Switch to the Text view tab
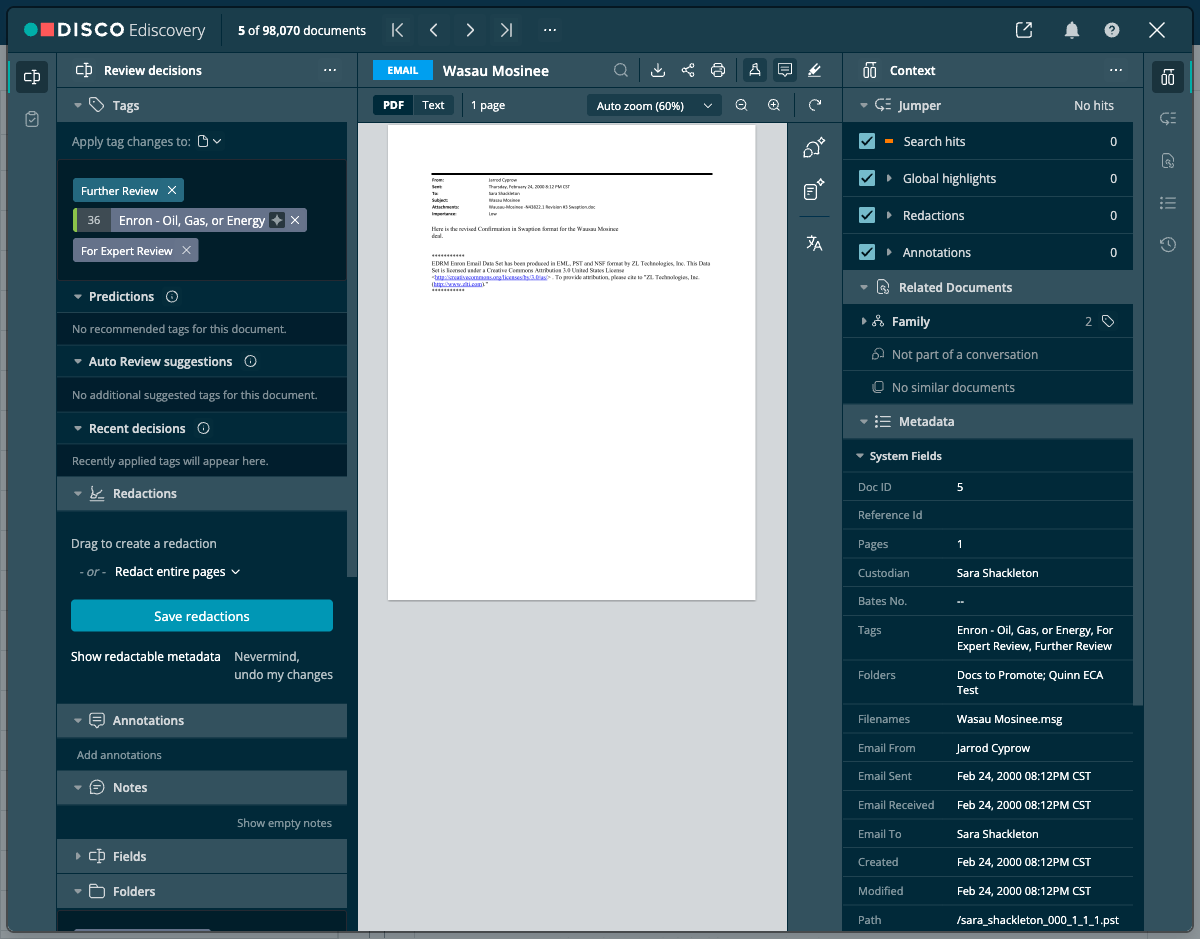 click(x=433, y=105)
